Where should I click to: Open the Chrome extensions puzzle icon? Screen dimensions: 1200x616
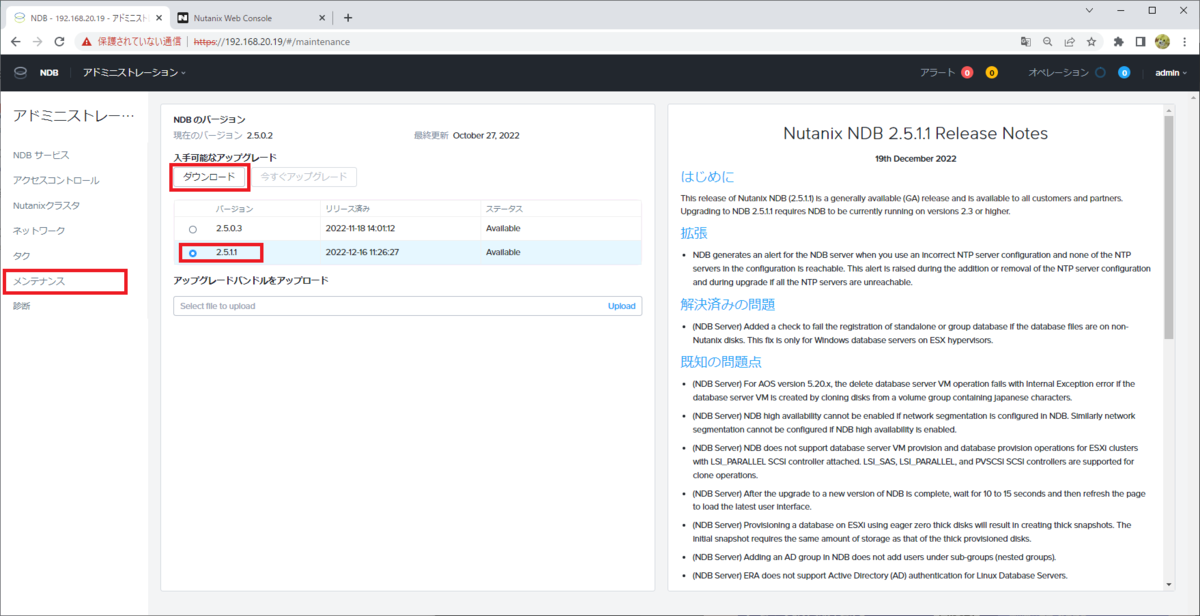tap(1119, 42)
